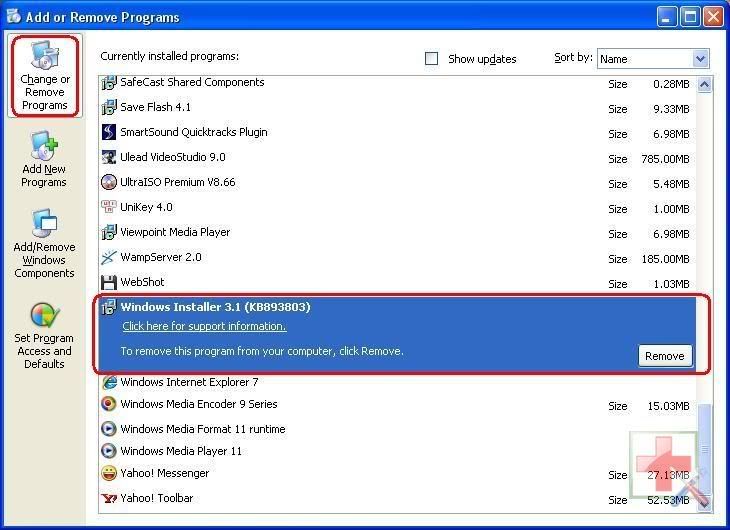Click the Windows Media Player 11 icon
Screen dimensions: 730x530
click(x=109, y=451)
